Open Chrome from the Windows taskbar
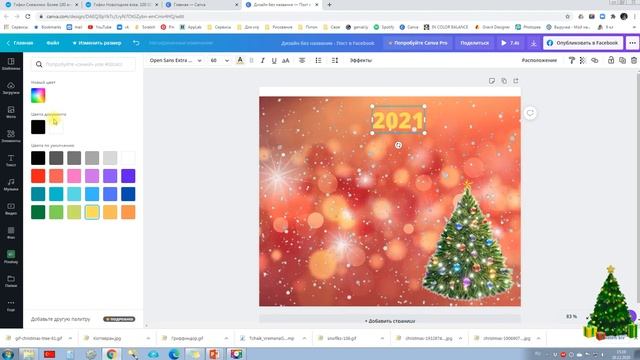Screen dimensions: 640x360 pos(111,354)
